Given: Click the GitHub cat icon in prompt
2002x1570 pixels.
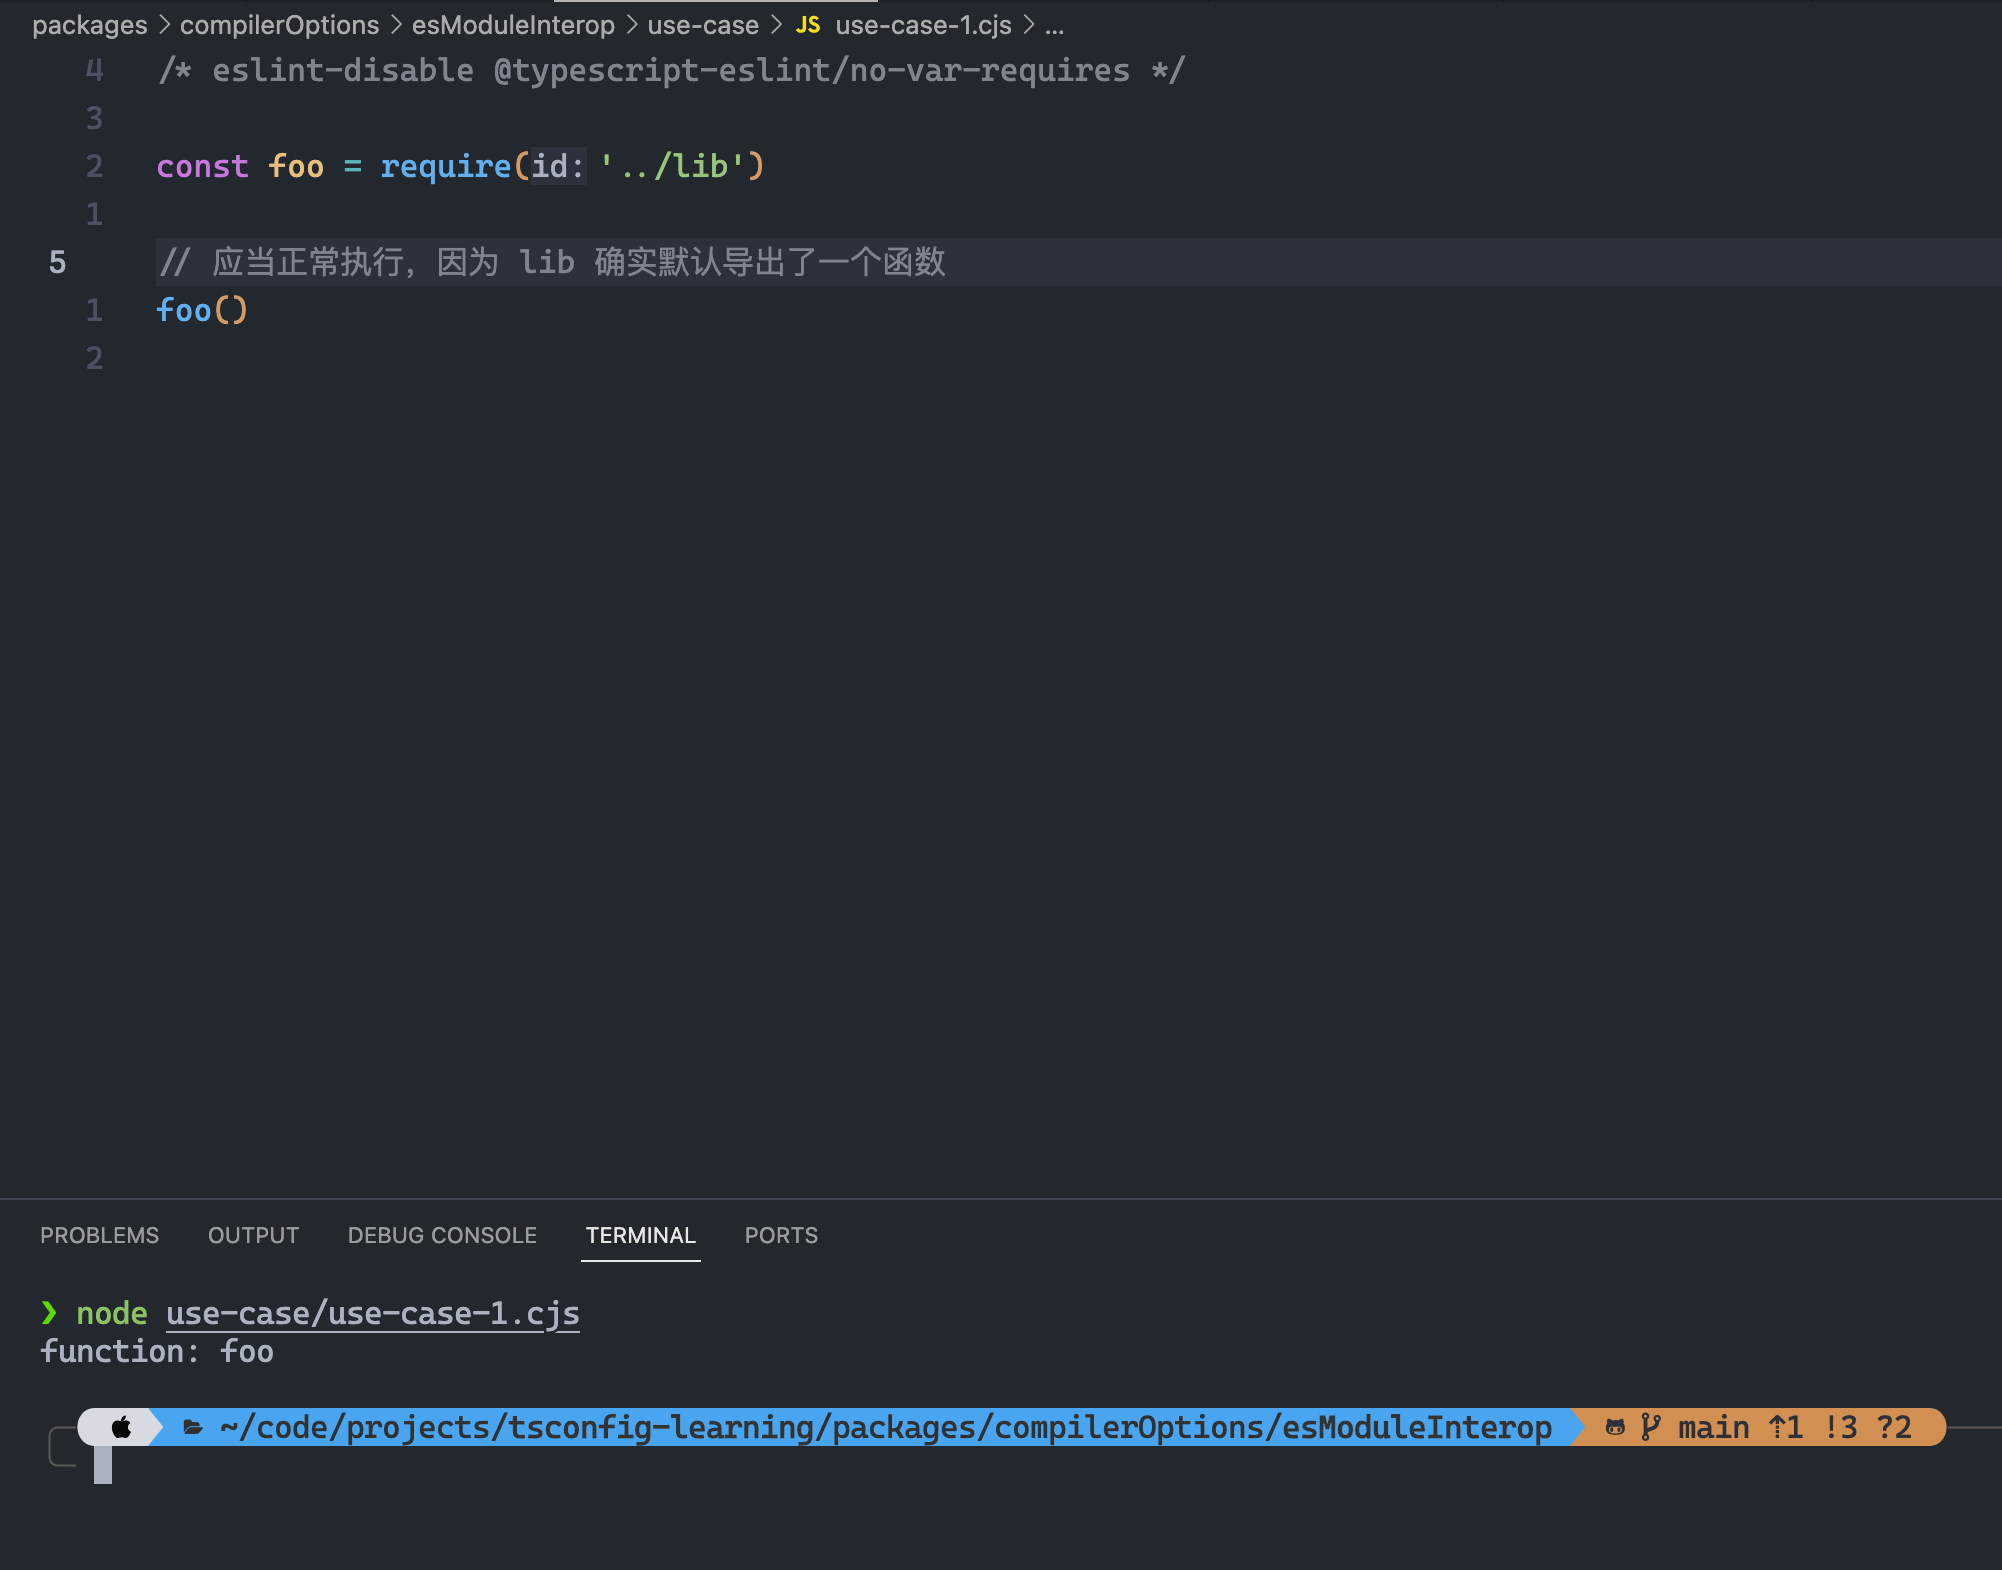Looking at the screenshot, I should point(1615,1427).
